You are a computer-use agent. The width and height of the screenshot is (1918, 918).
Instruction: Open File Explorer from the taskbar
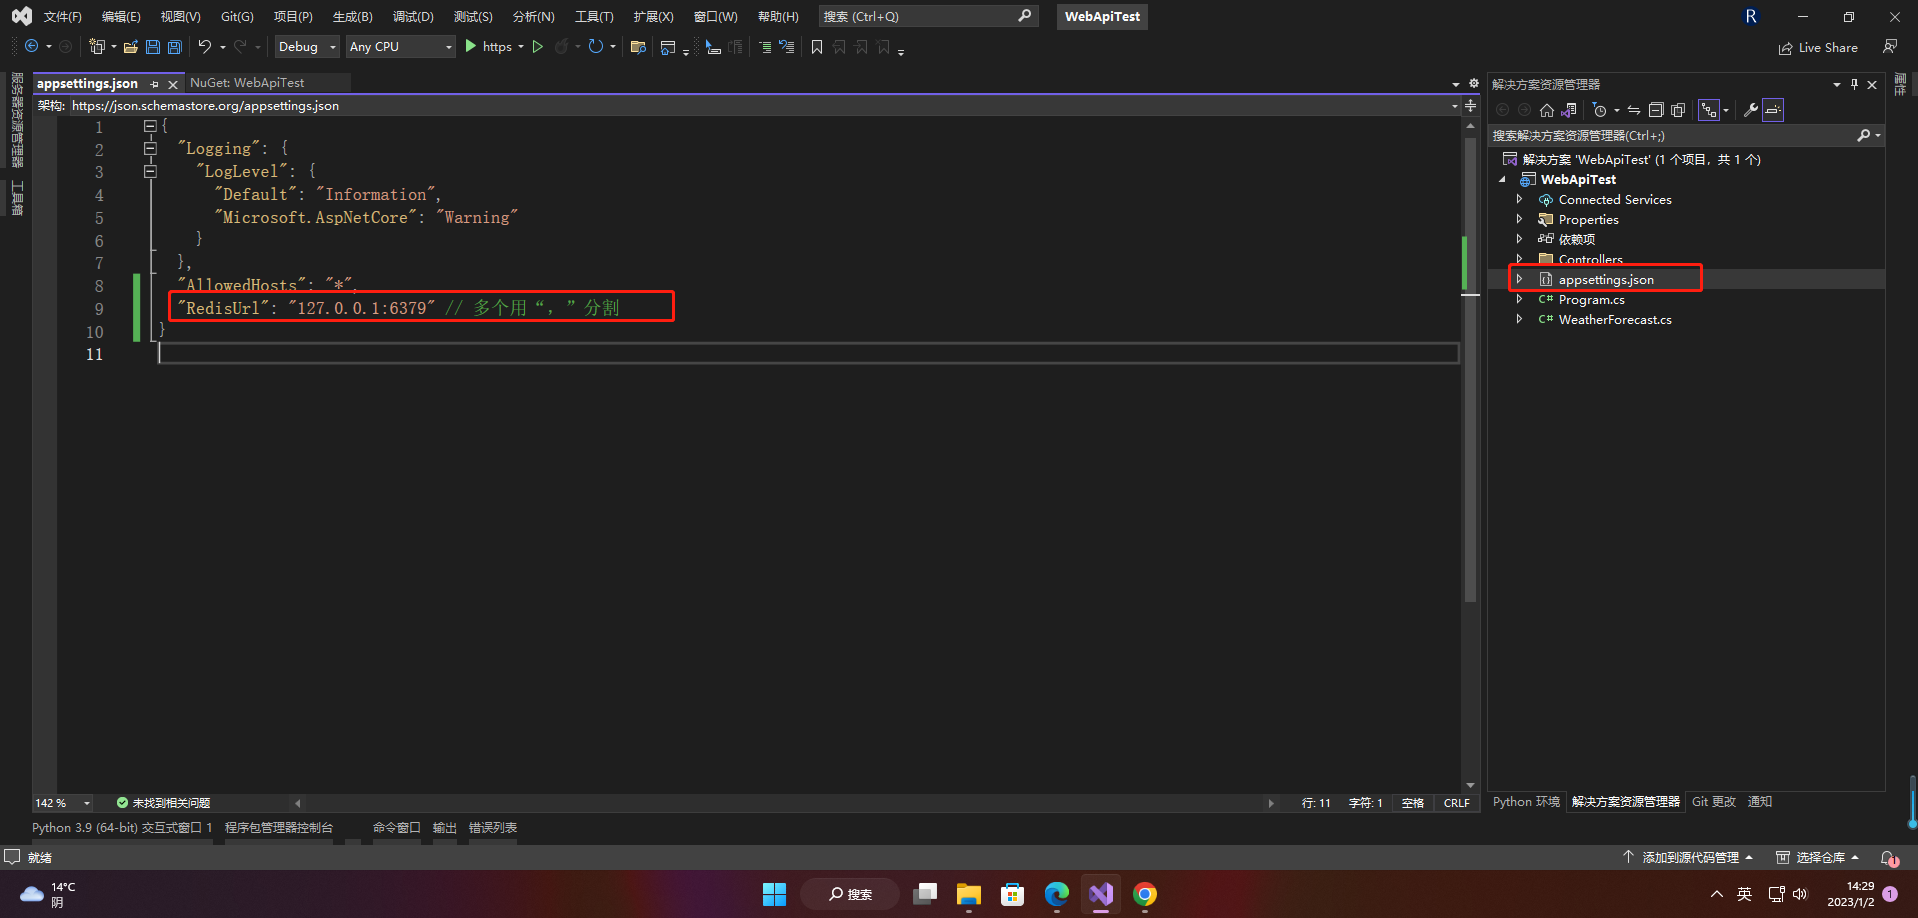969,894
